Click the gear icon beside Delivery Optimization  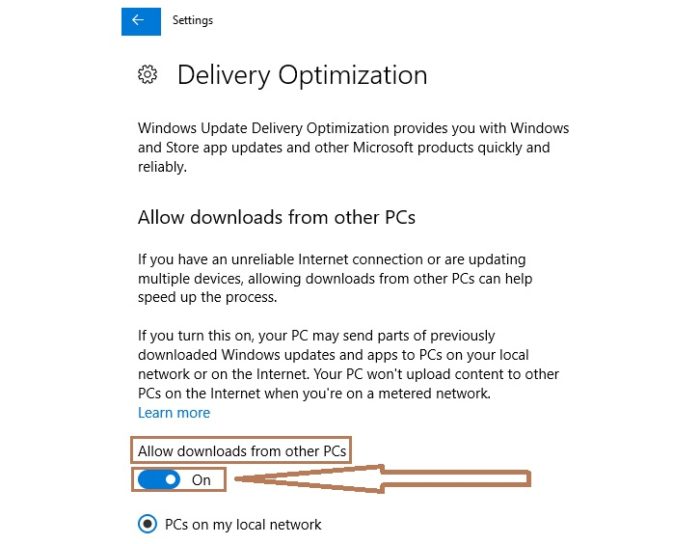coord(147,74)
